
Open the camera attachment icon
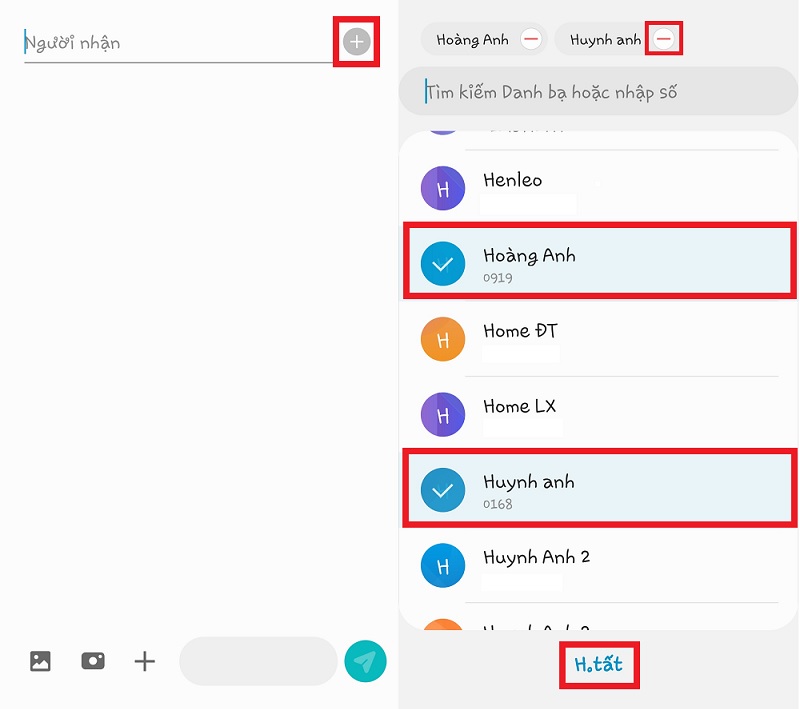coord(93,661)
